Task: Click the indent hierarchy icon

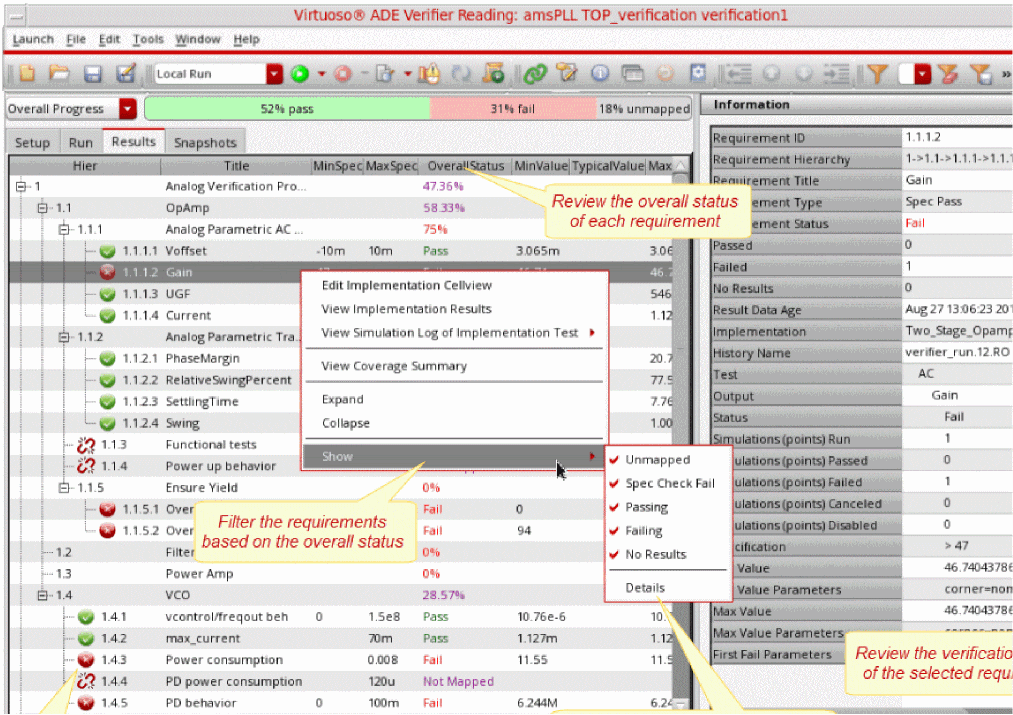Action: 837,74
